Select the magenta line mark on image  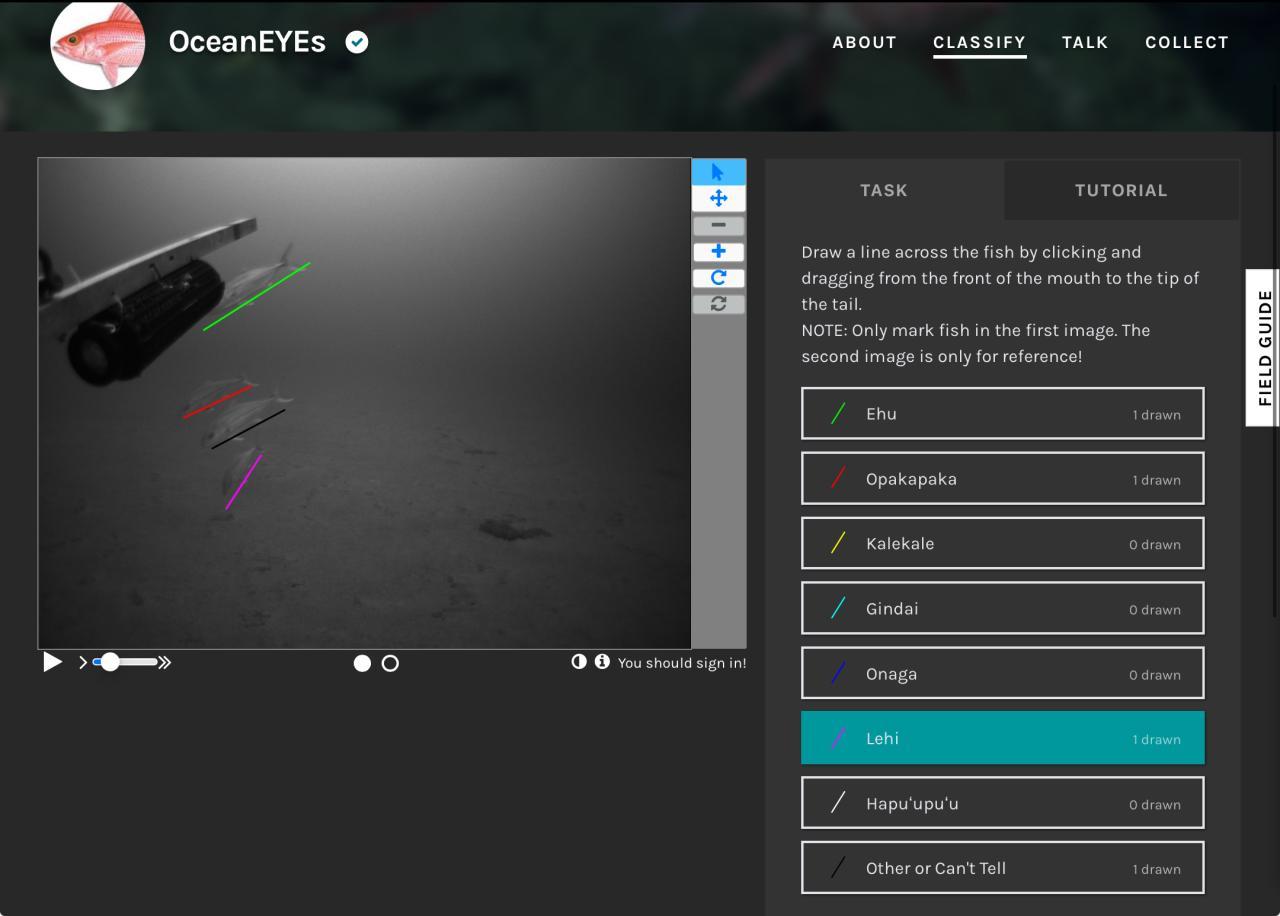tap(244, 482)
